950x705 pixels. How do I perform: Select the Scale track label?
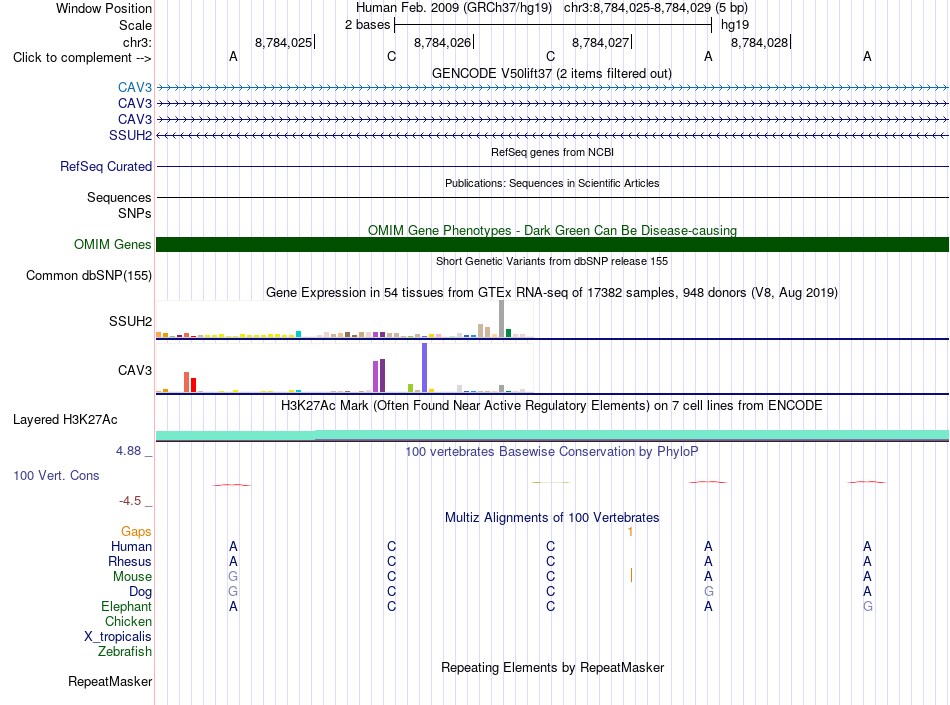(x=135, y=25)
